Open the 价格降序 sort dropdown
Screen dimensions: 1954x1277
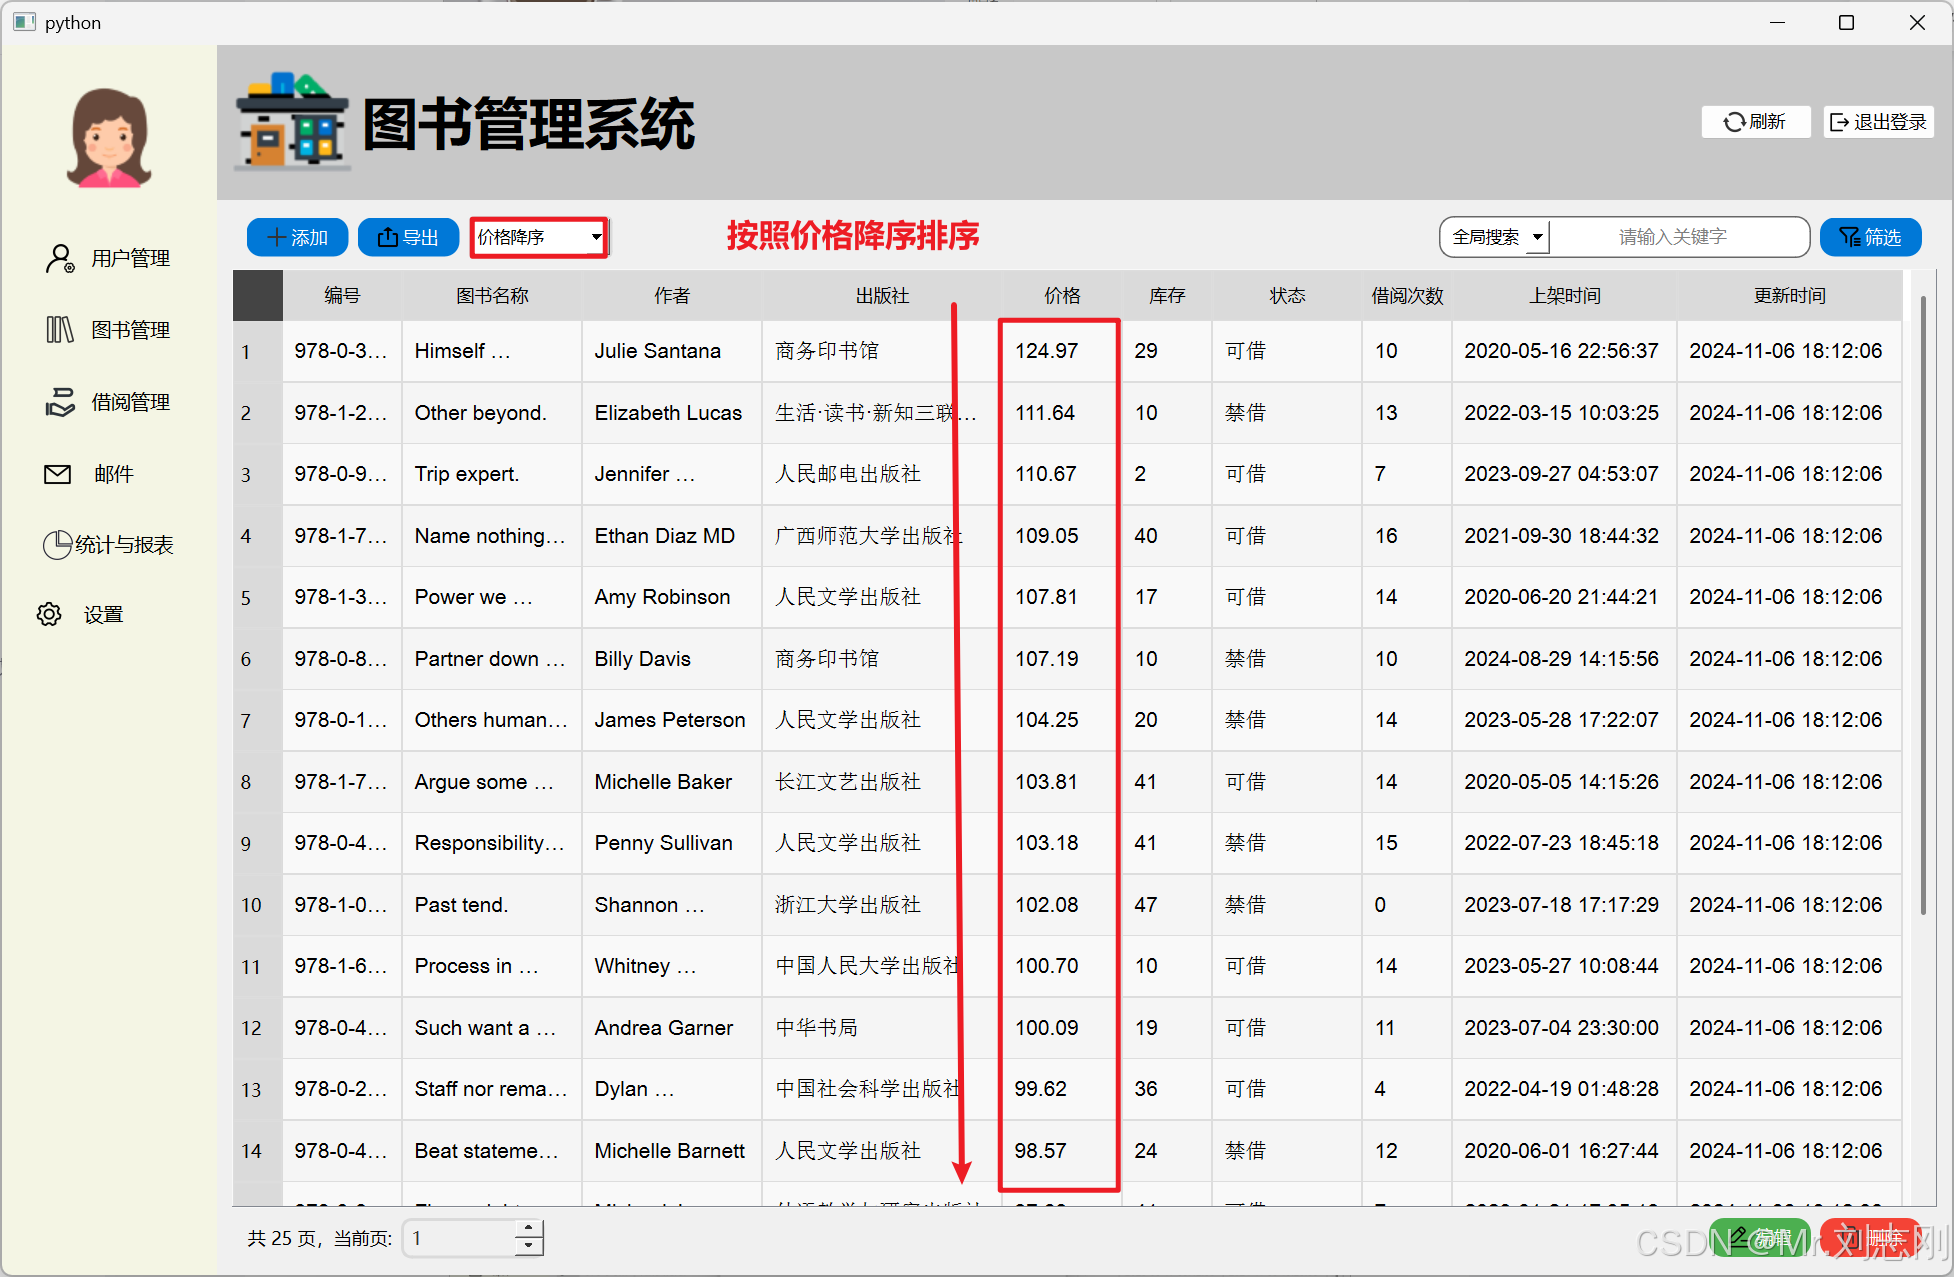(x=539, y=237)
